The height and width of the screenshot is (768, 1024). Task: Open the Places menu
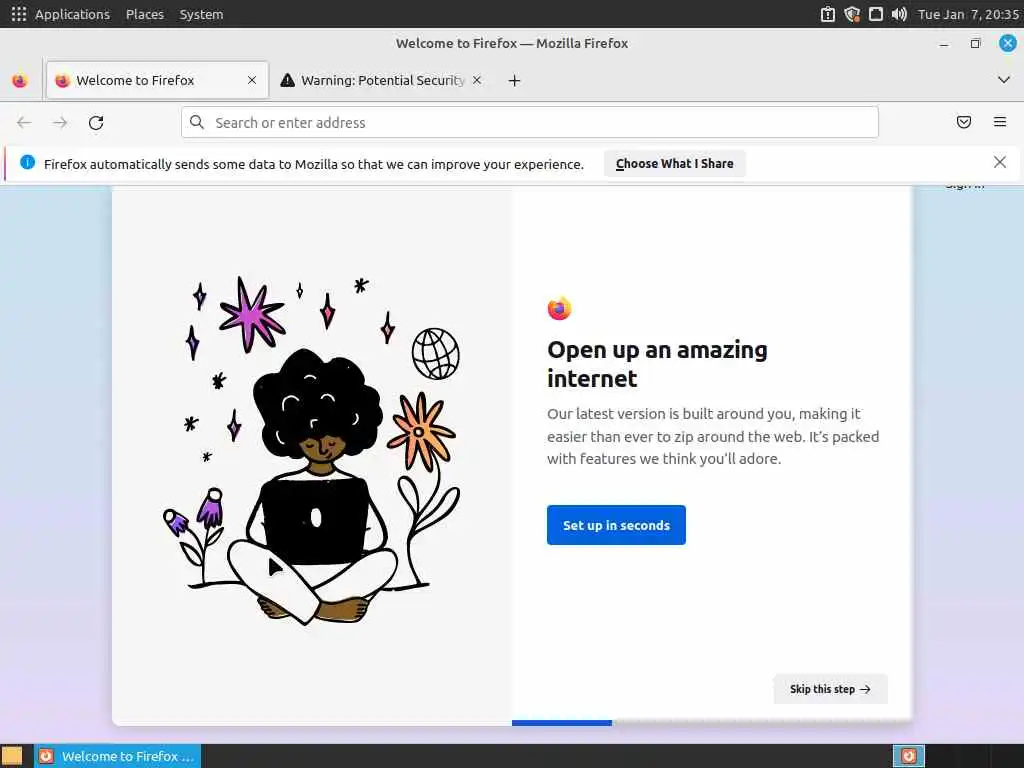[145, 14]
